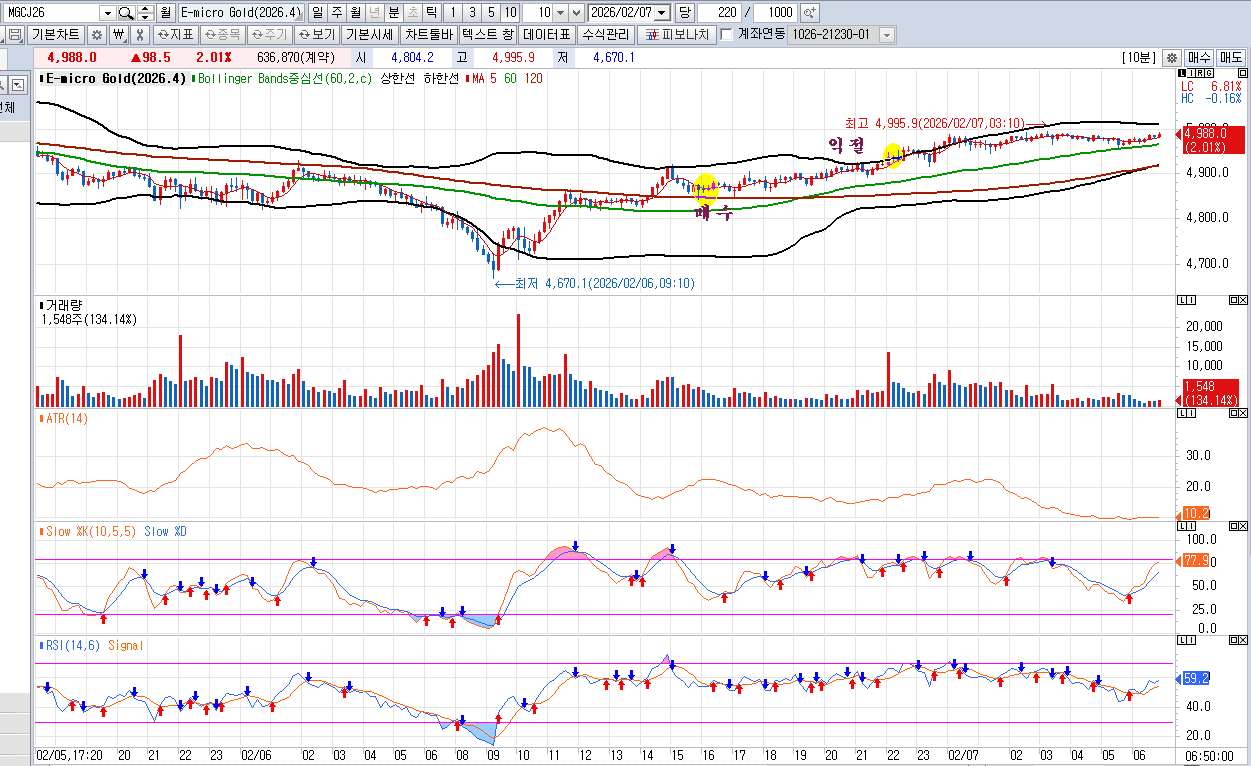Click the chevron dropdown after interval combo
1251x766 pixels.
point(576,13)
